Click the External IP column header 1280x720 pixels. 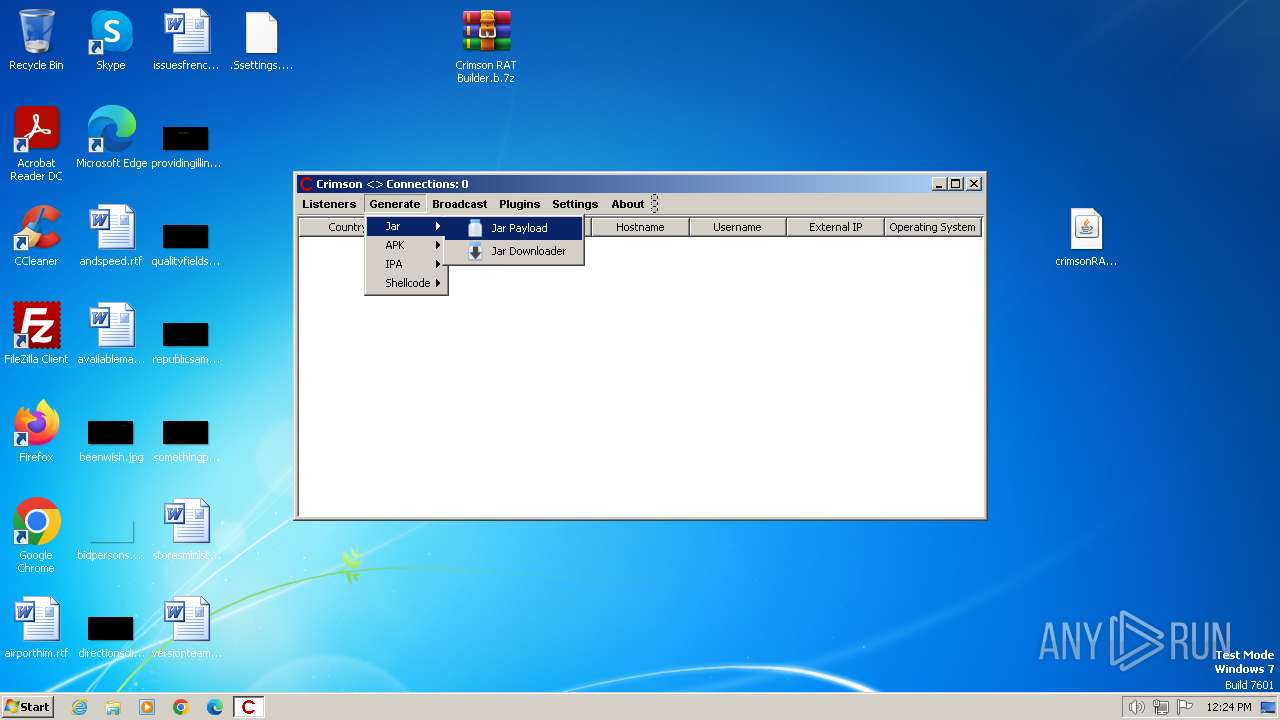835,227
